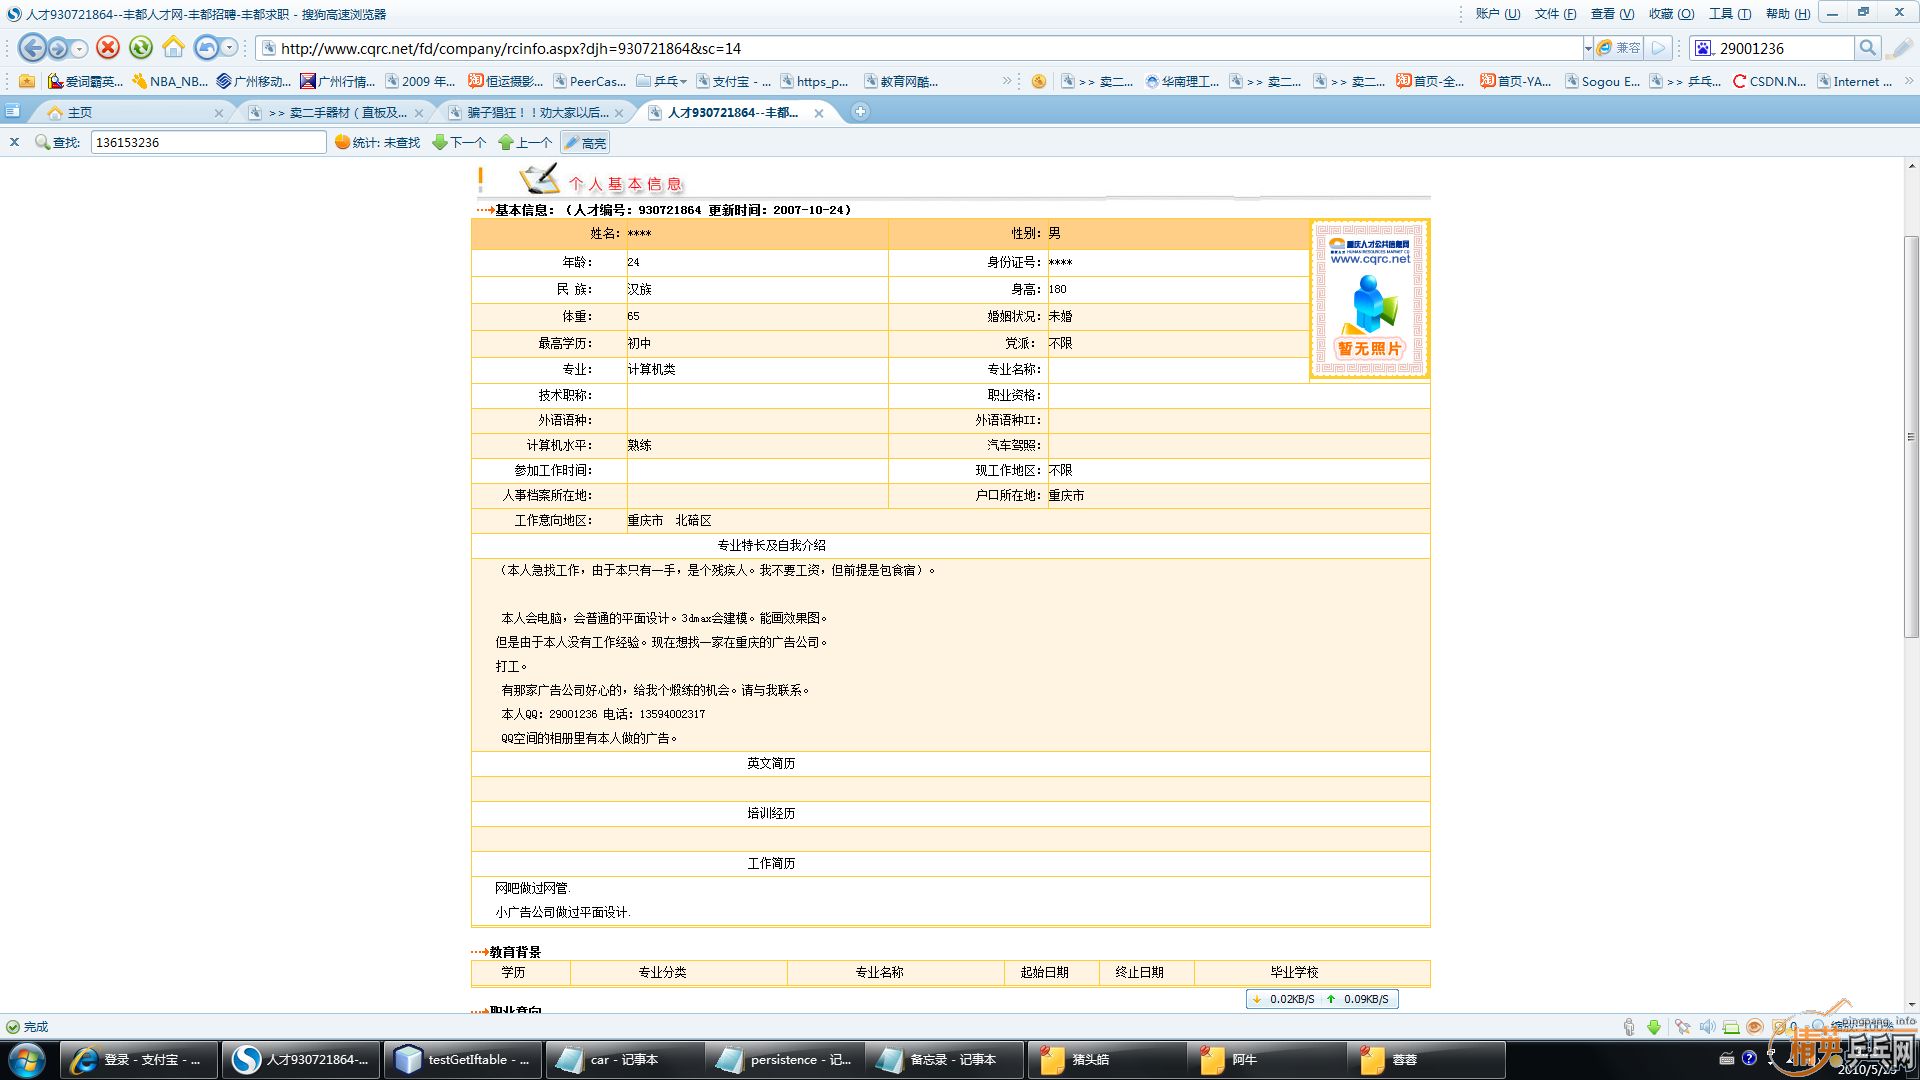Click the speaker mute icon in status bar

1707,1026
